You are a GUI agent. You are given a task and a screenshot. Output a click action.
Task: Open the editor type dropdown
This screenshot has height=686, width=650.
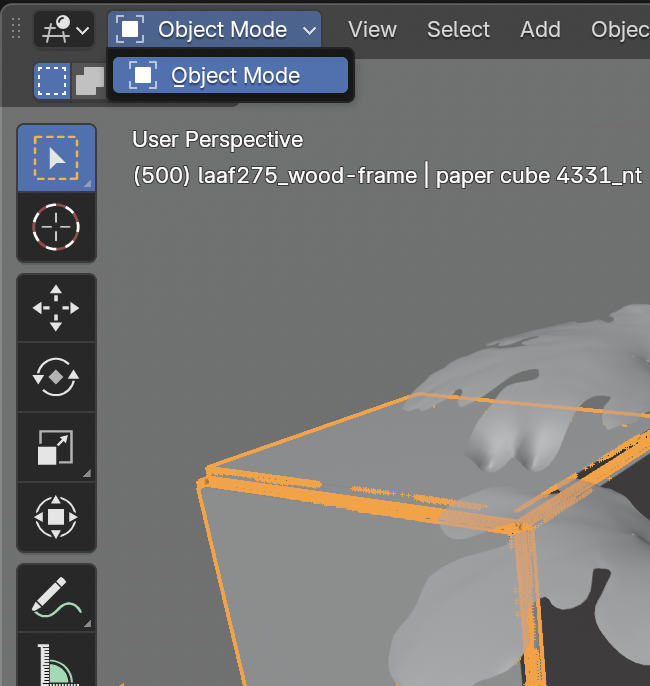coord(64,30)
